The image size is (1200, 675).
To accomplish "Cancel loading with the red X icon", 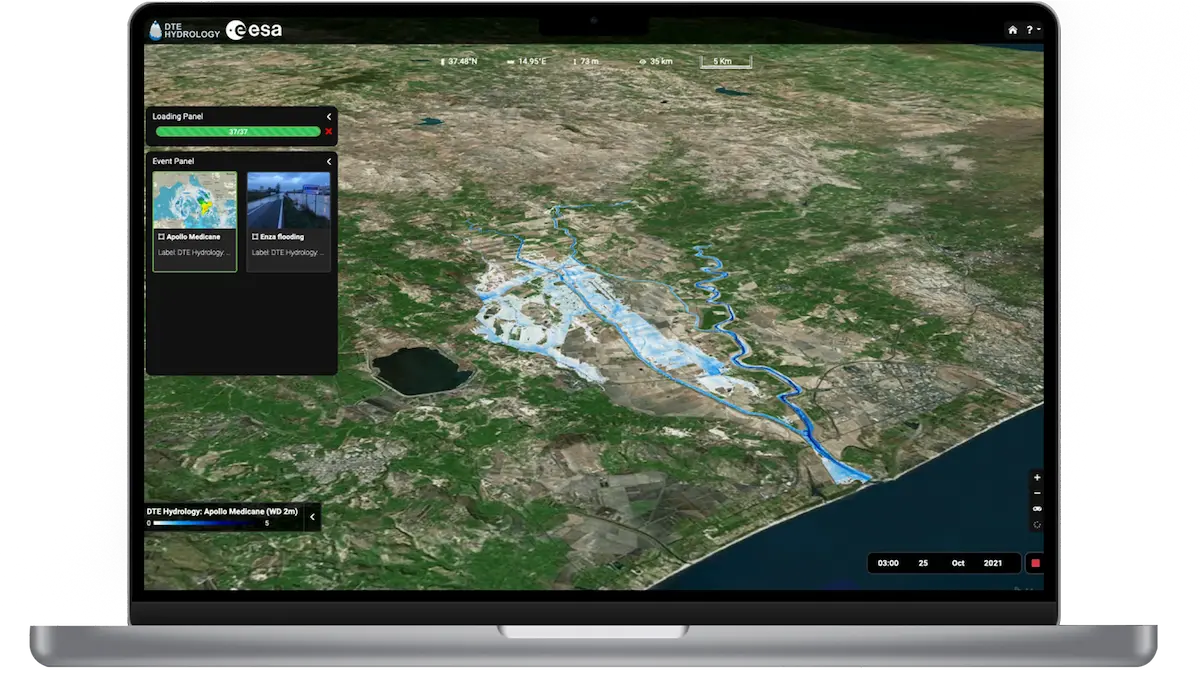I will (x=328, y=132).
